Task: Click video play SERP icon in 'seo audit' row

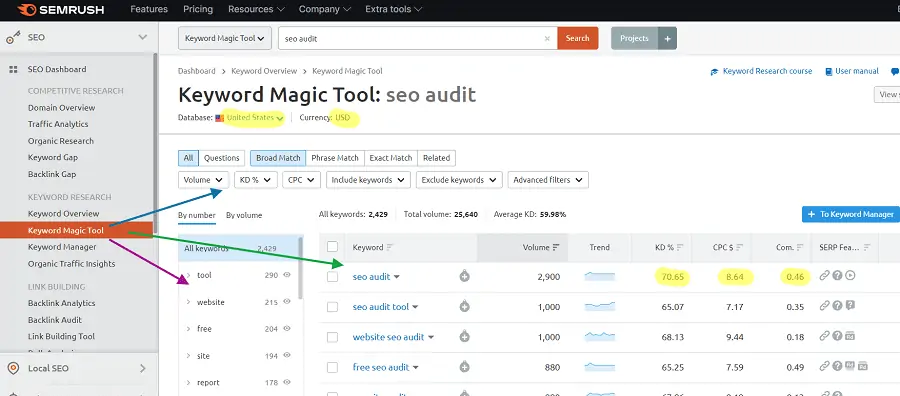Action: click(x=851, y=275)
